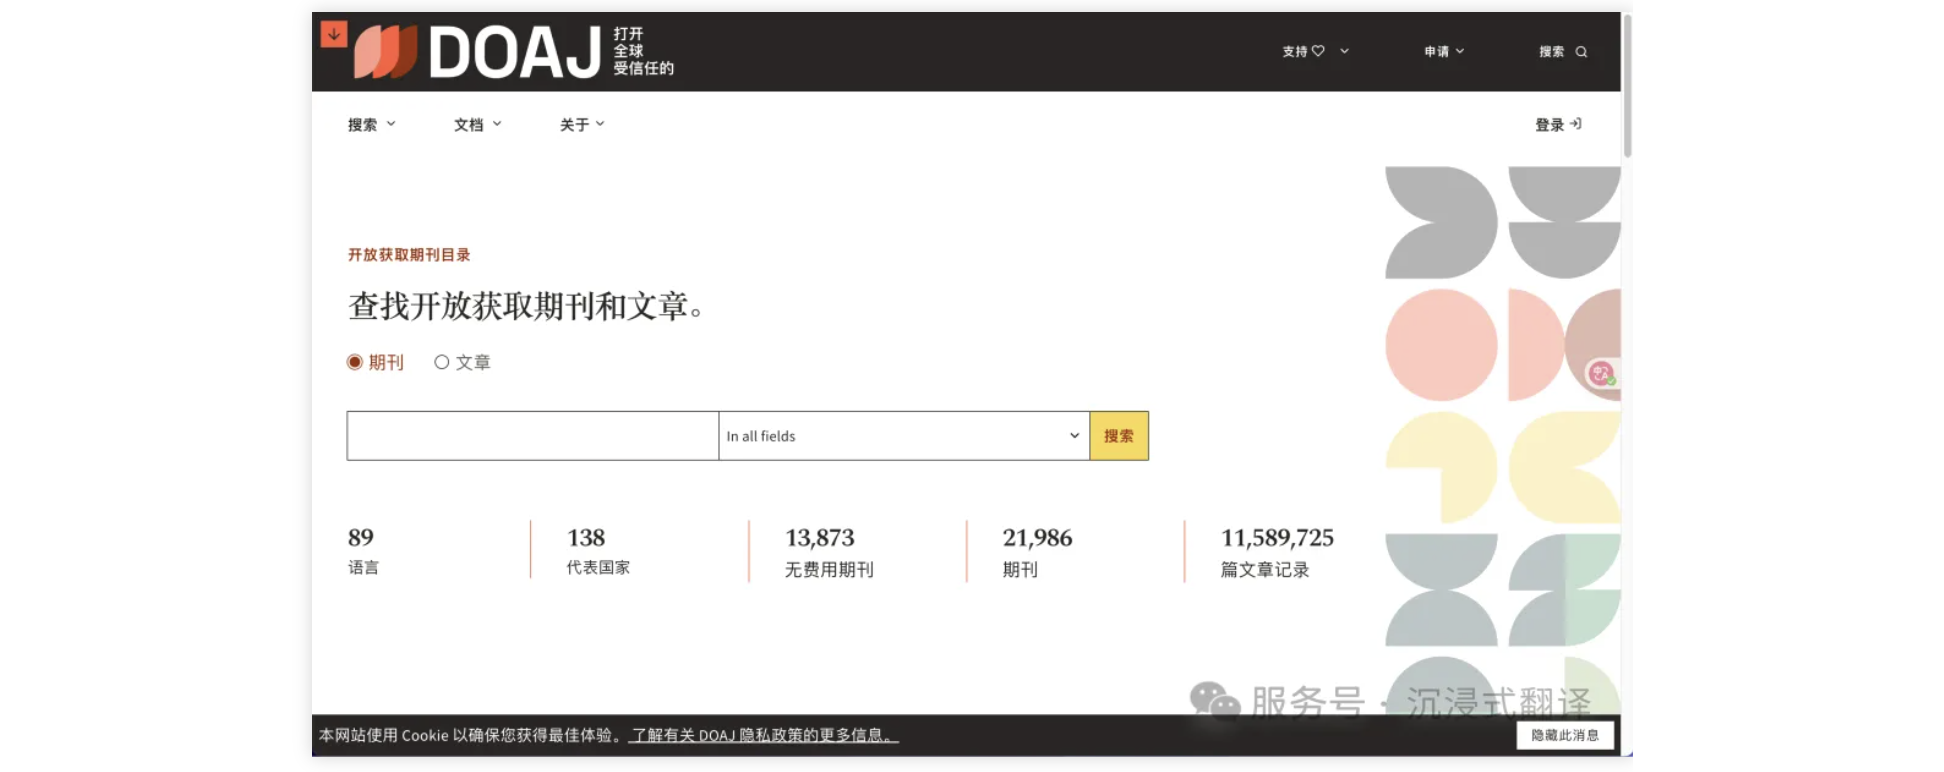This screenshot has width=1944, height=772.
Task: Click the 登录 login link
Action: [1549, 124]
